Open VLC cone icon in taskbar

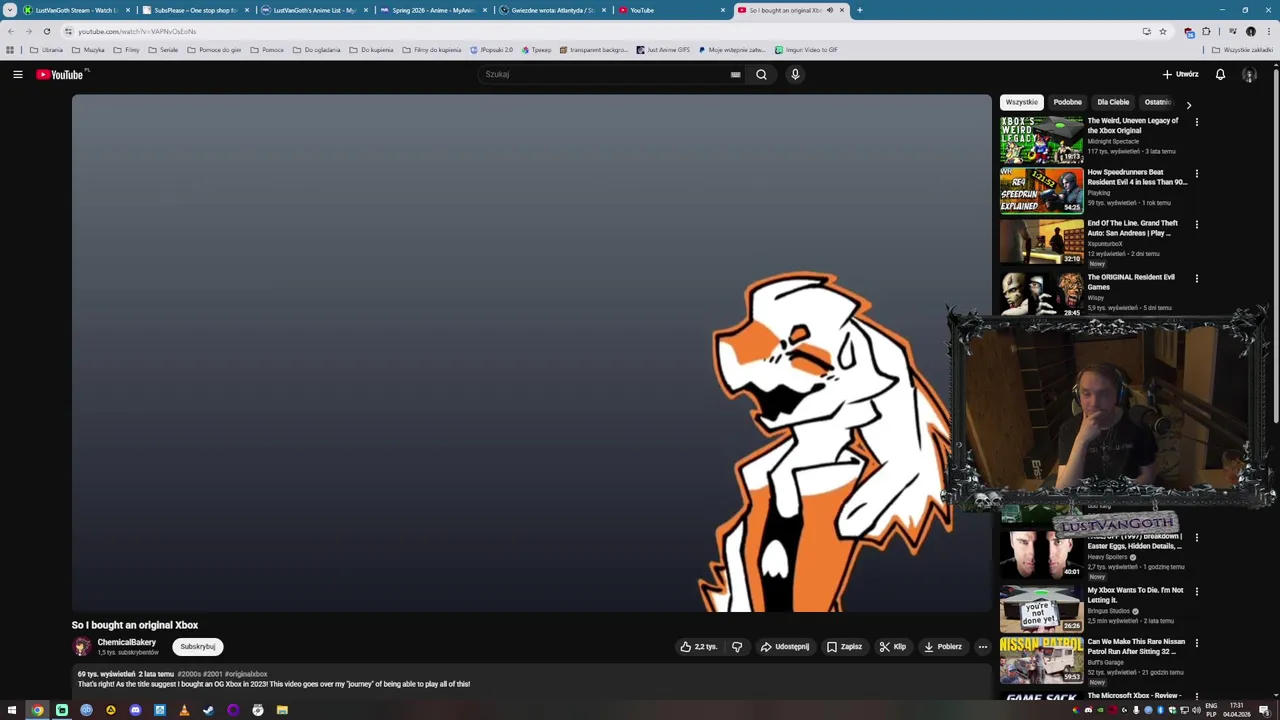(184, 710)
